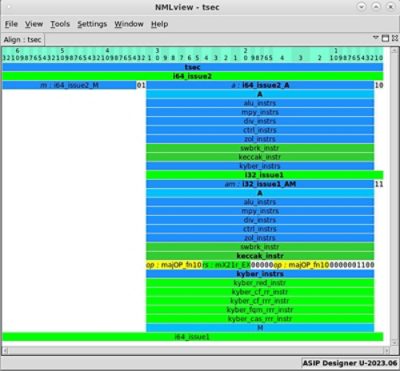Viewport: 400px width, 371px height.
Task: Select the i64_issue1 row
Action: click(193, 337)
